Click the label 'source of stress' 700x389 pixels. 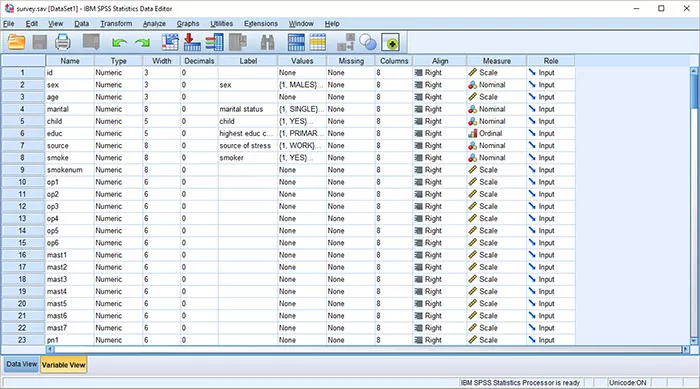click(245, 145)
